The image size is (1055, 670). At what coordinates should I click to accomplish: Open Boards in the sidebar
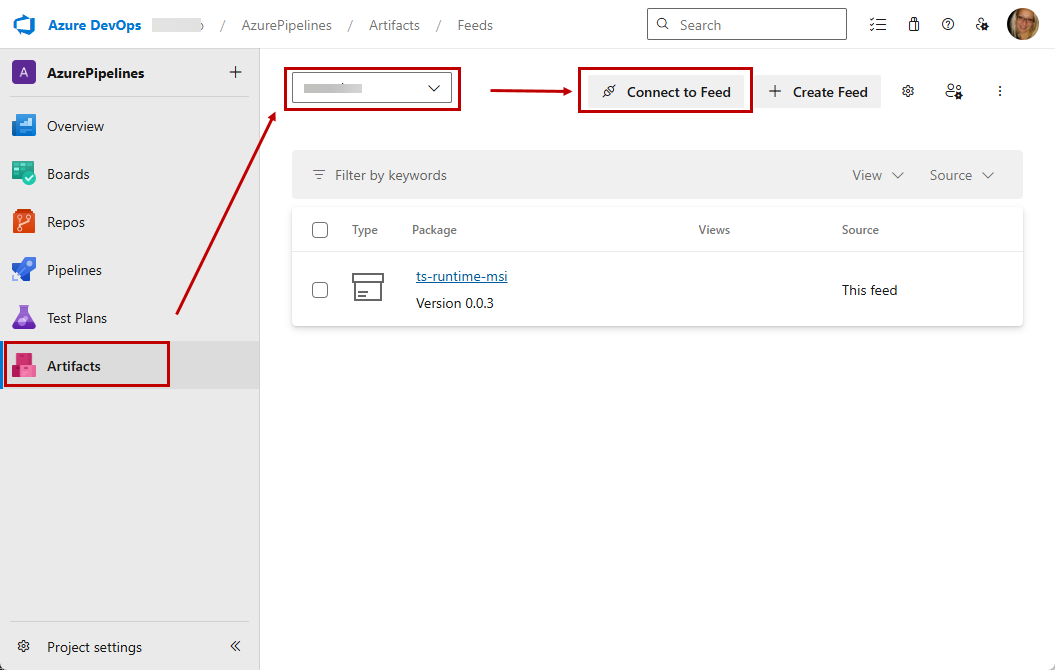click(x=130, y=174)
